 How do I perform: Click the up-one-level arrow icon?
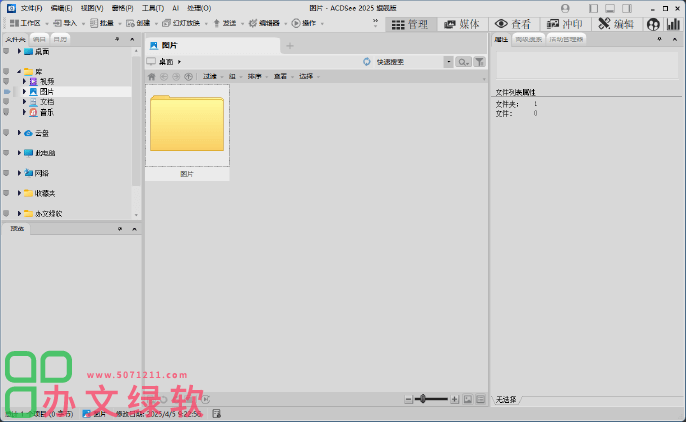(x=189, y=77)
